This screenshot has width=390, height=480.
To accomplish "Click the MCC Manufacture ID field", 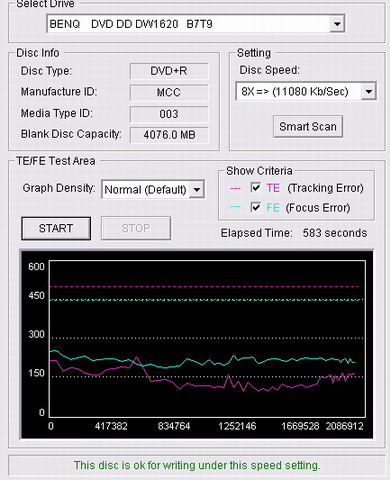I will click(169, 92).
